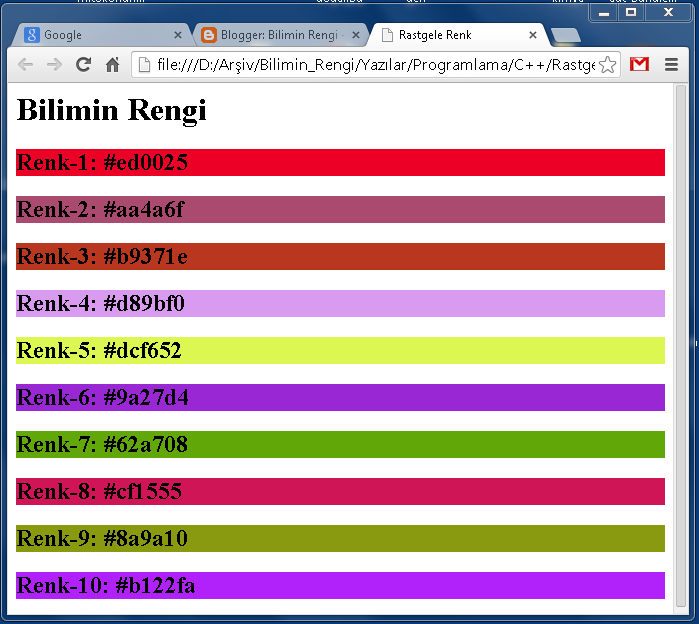This screenshot has width=699, height=624.
Task: Click the yellow Renk-5 #dcf652 bar
Action: [340, 350]
